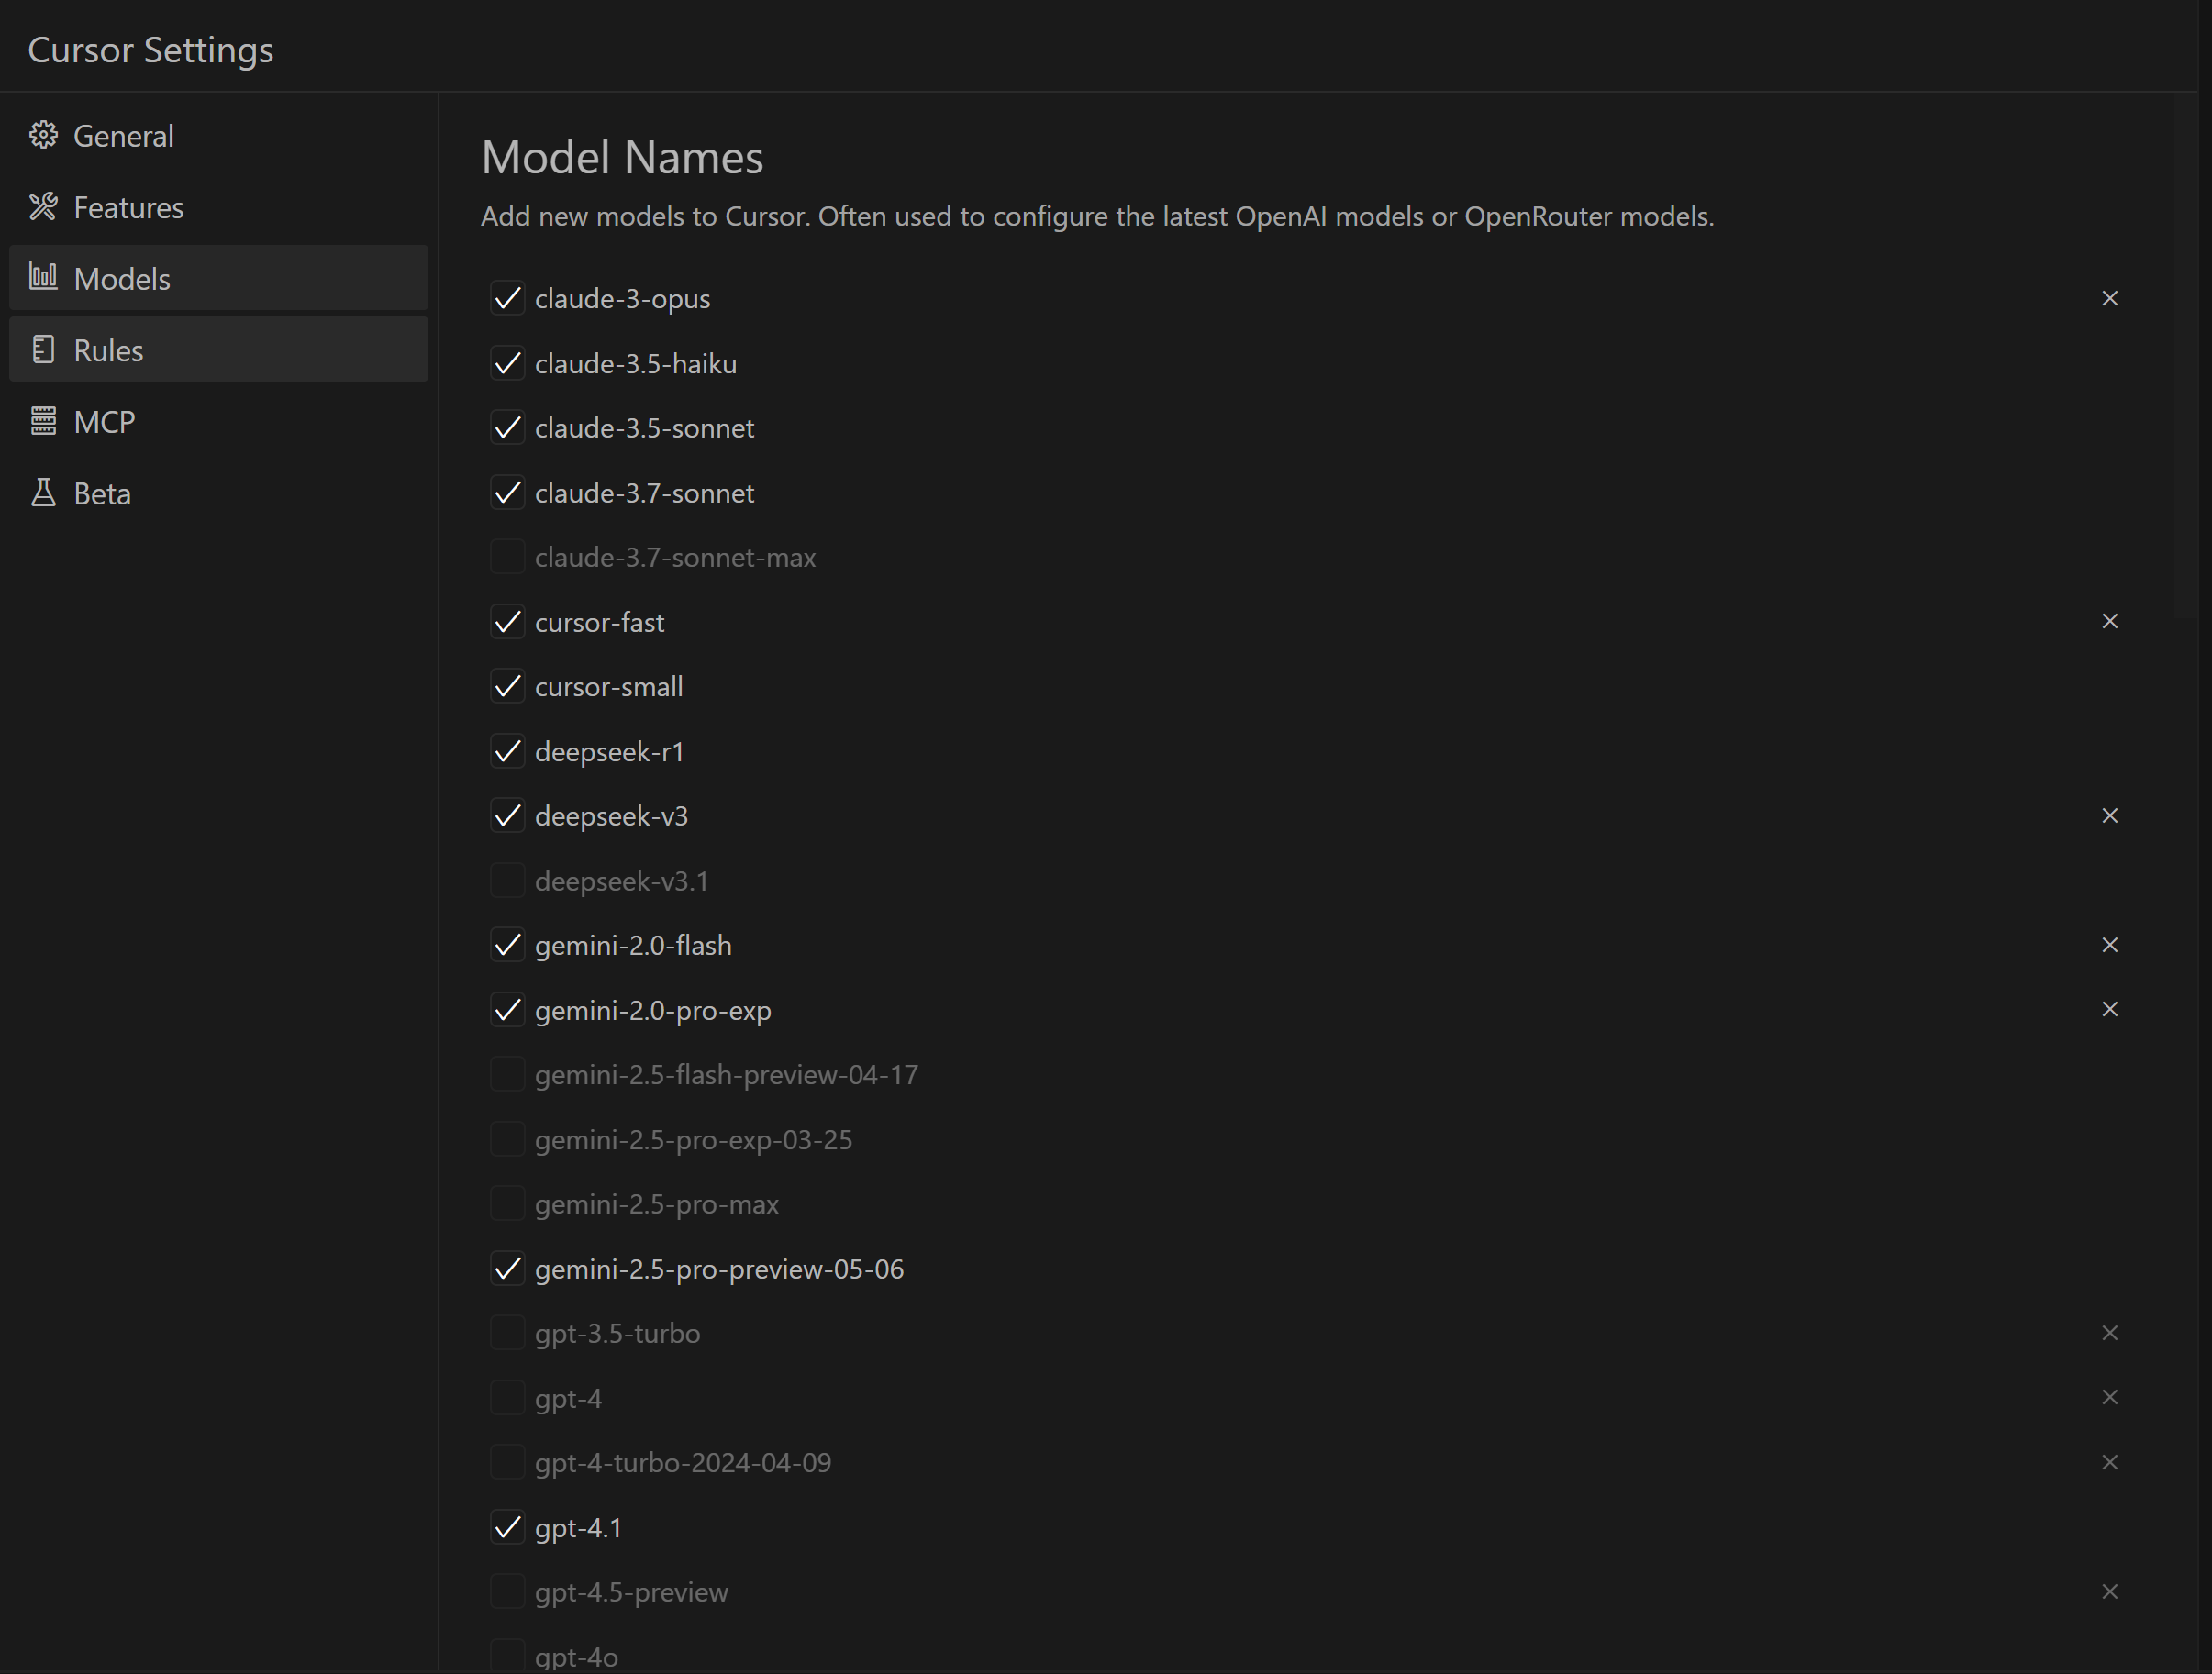2212x1674 pixels.
Task: Uncheck the claude-3-opus checkbox
Action: 508,298
